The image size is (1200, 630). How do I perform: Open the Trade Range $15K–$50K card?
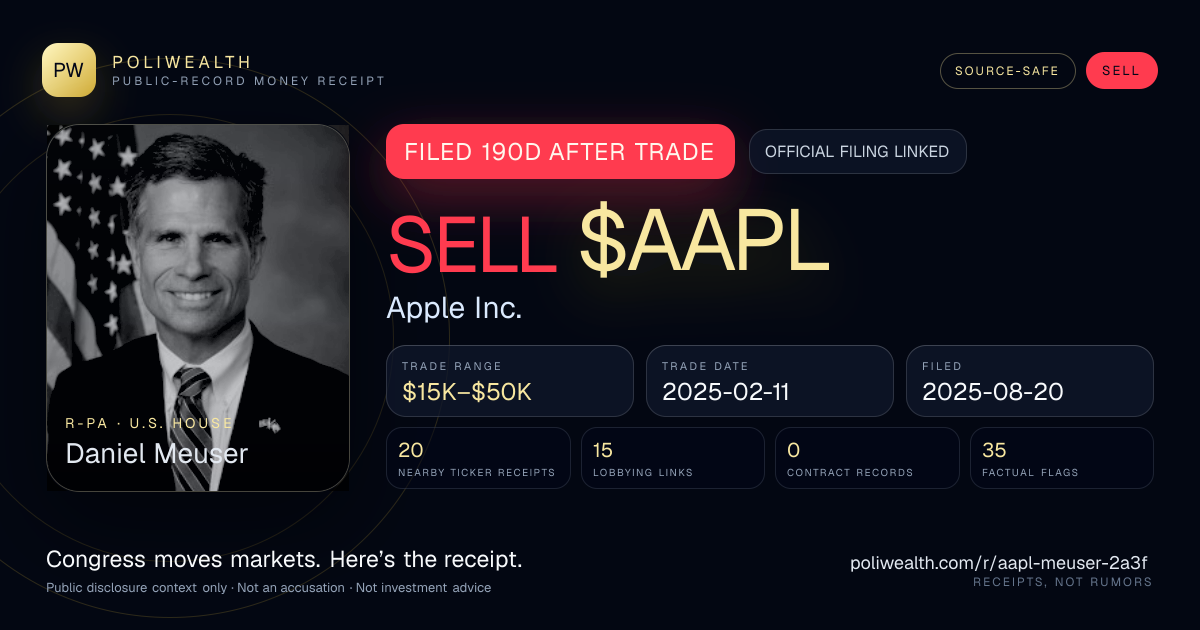(510, 381)
